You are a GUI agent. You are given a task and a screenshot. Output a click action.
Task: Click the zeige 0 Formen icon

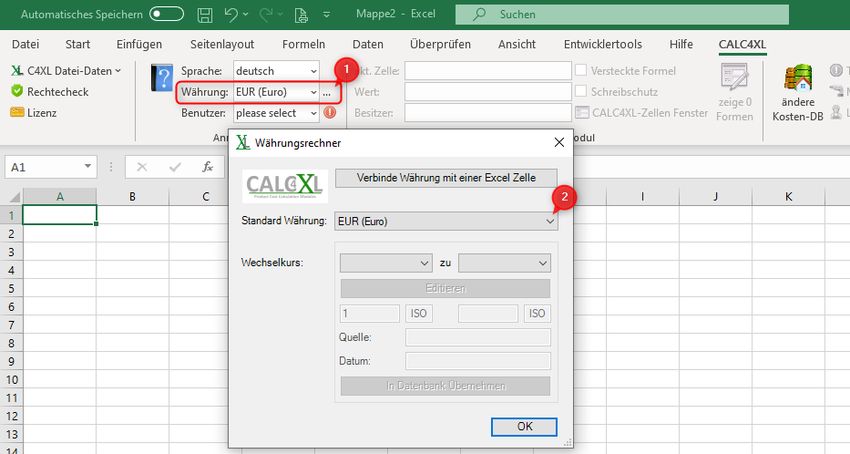point(735,76)
